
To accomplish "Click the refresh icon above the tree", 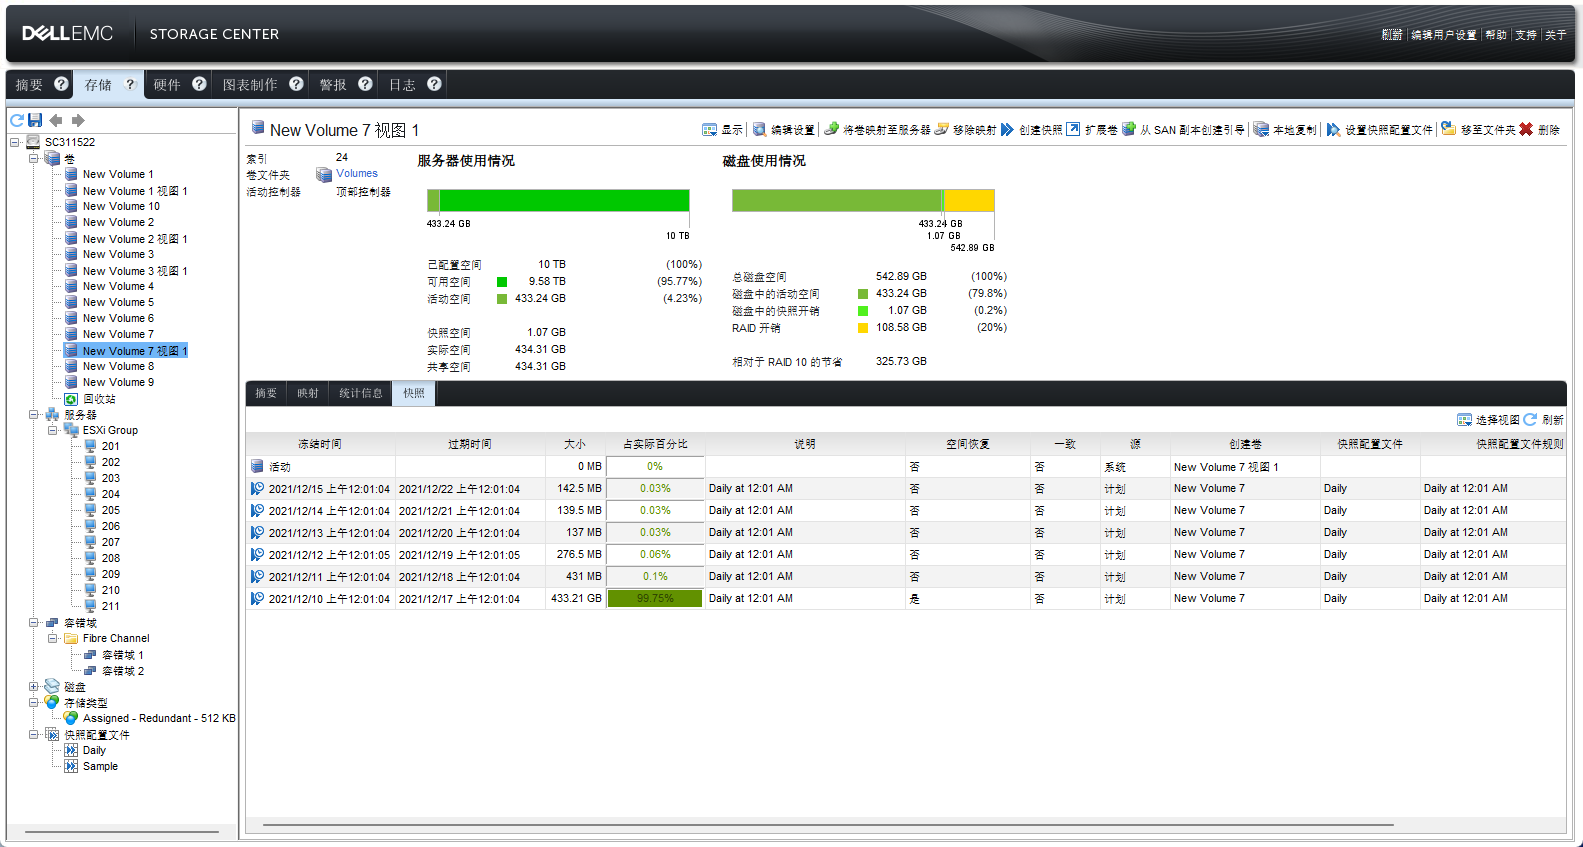I will [17, 120].
